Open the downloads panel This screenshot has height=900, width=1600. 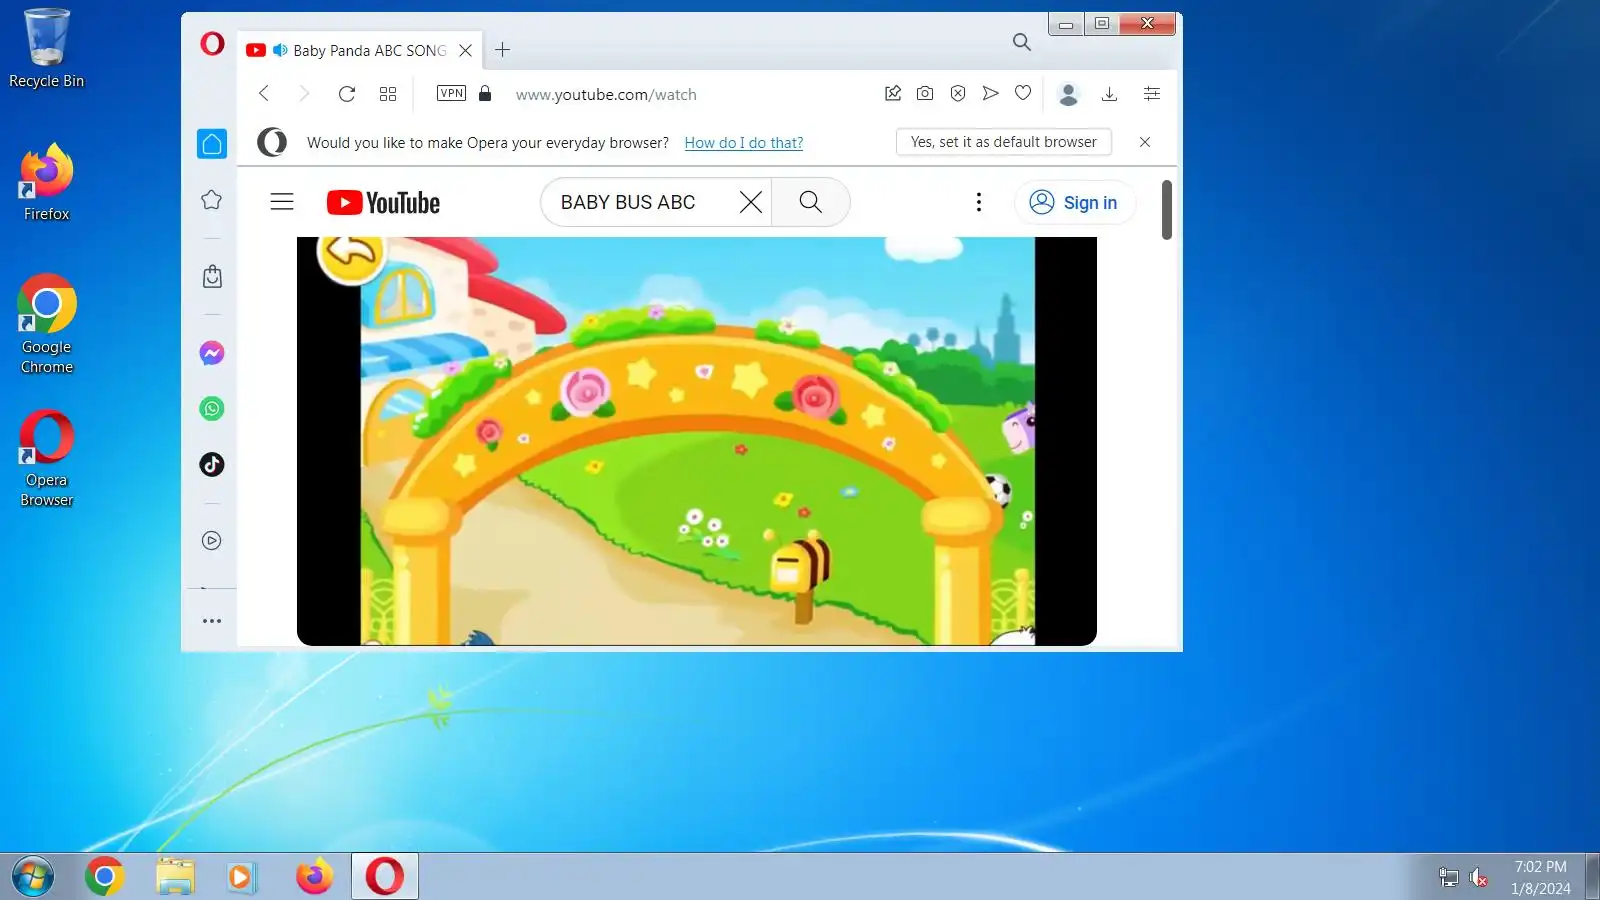click(x=1109, y=94)
